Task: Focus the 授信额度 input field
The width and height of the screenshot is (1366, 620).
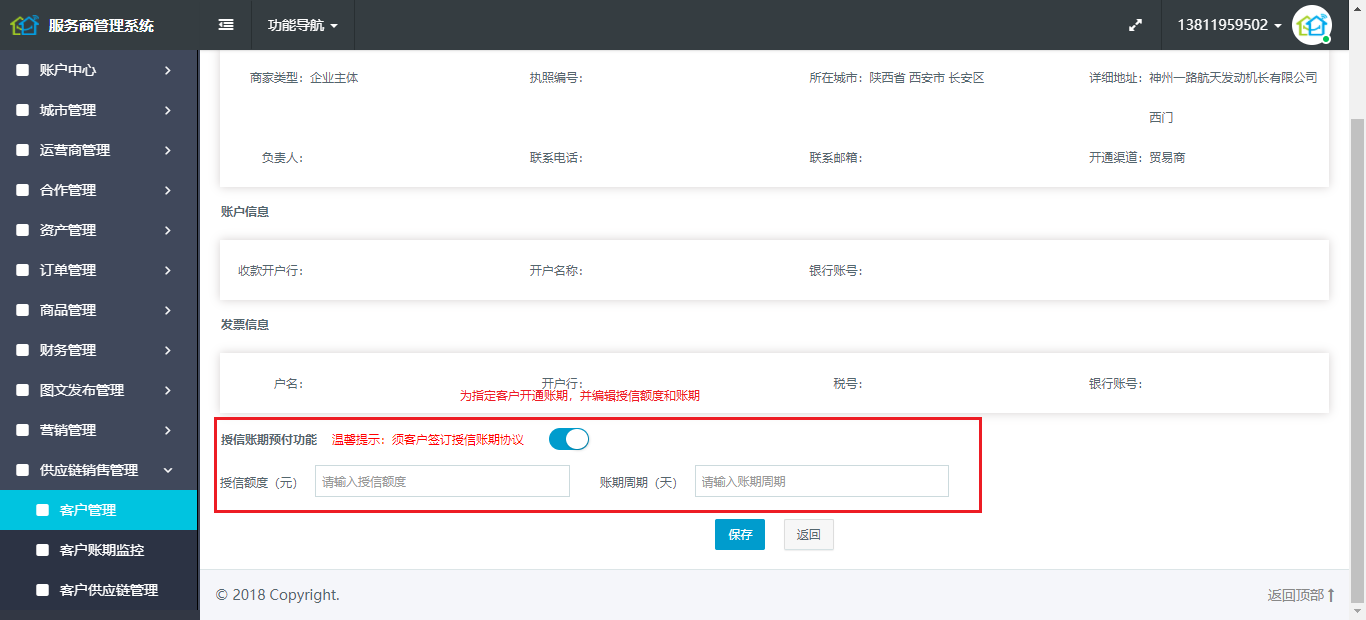Action: pyautogui.click(x=442, y=481)
